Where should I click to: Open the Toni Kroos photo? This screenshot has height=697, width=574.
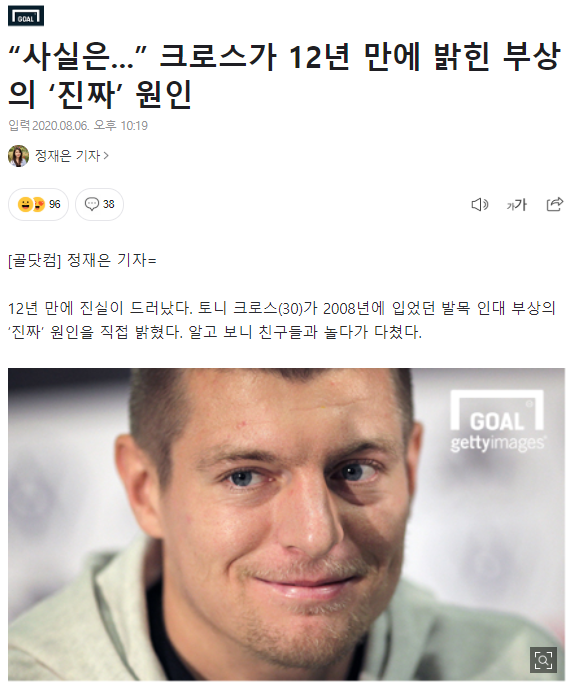point(286,525)
